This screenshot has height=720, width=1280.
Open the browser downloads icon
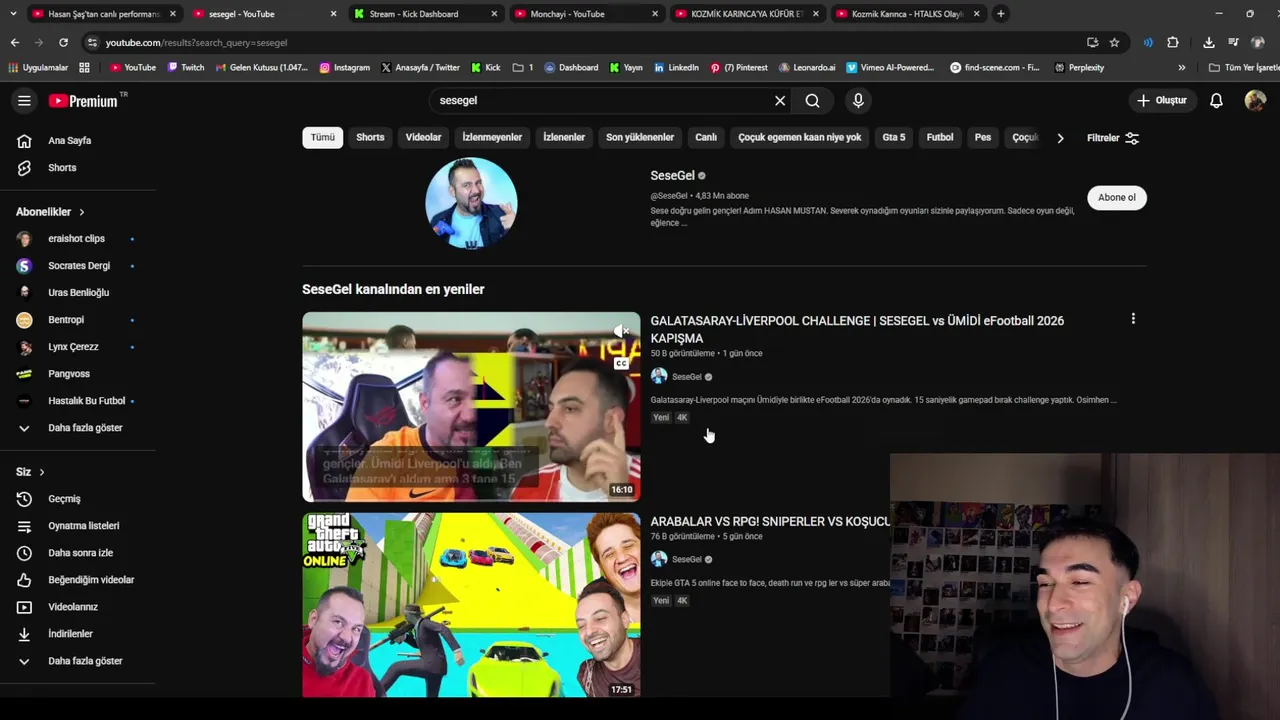(x=1209, y=43)
